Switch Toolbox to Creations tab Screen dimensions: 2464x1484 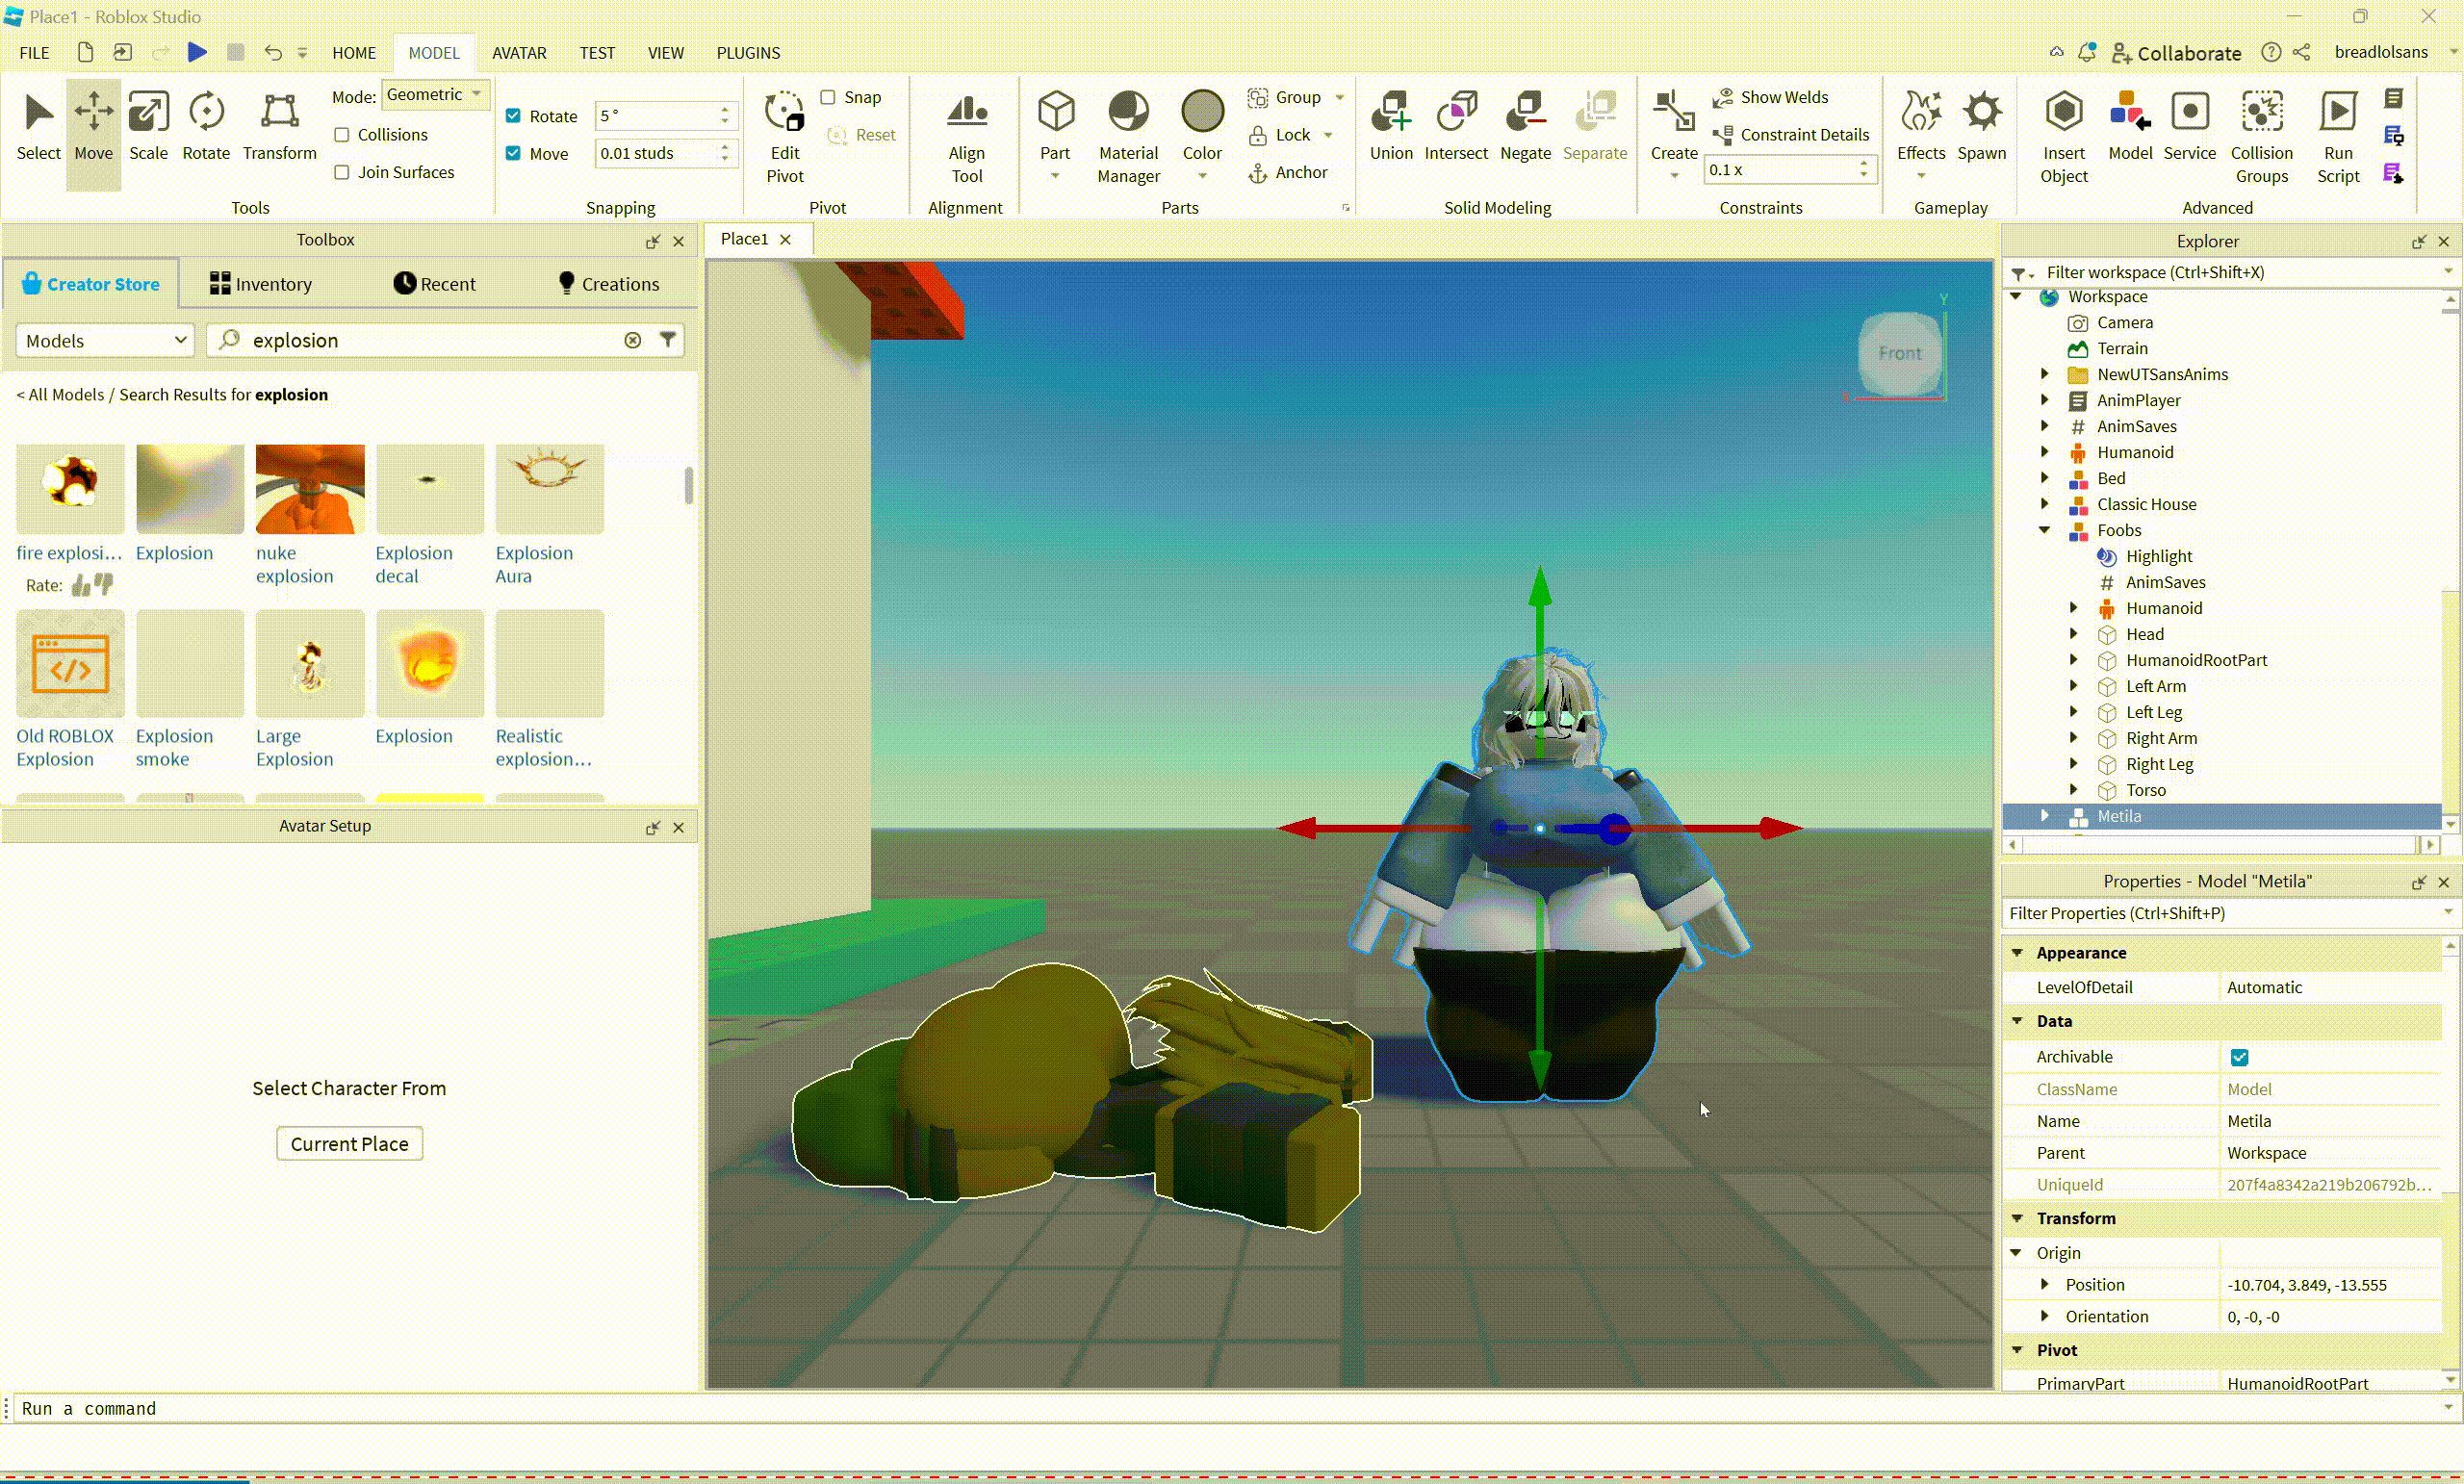608,284
